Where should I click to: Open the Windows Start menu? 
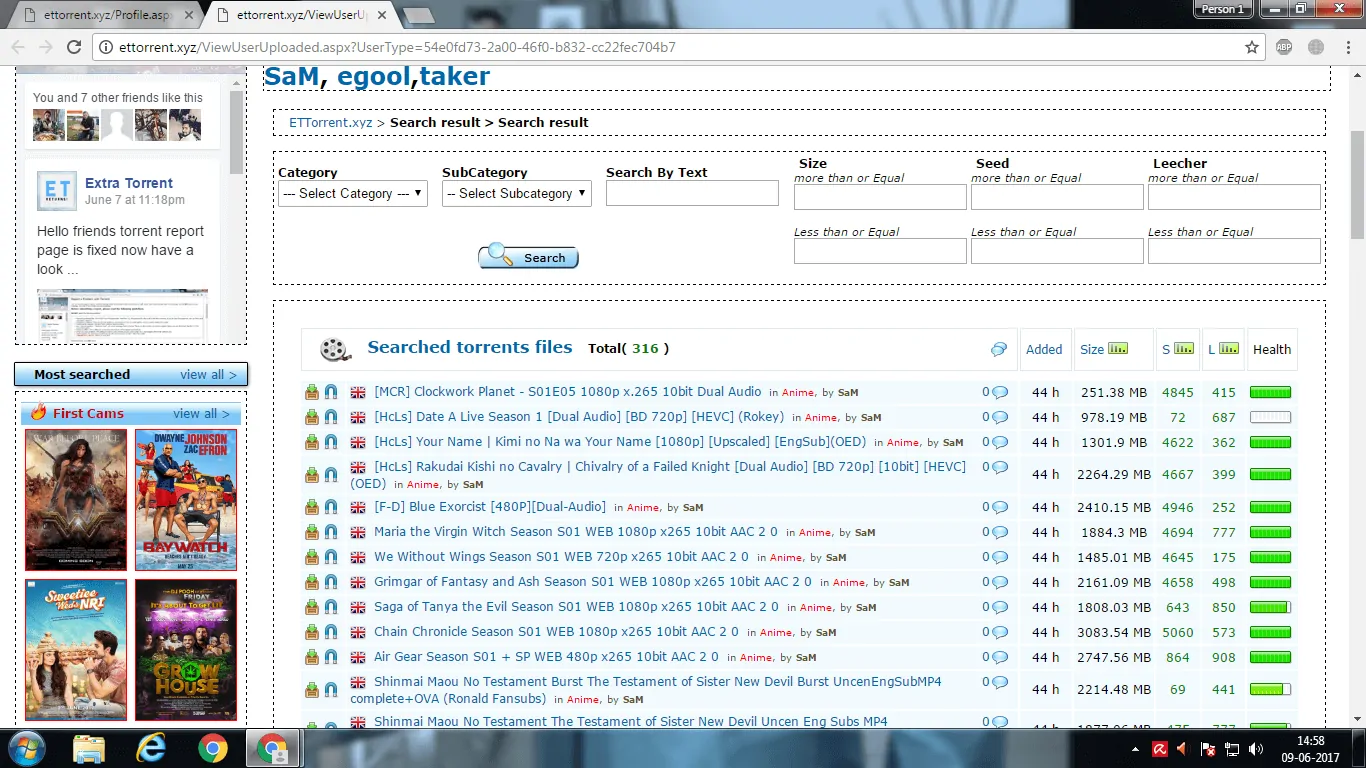coord(27,748)
